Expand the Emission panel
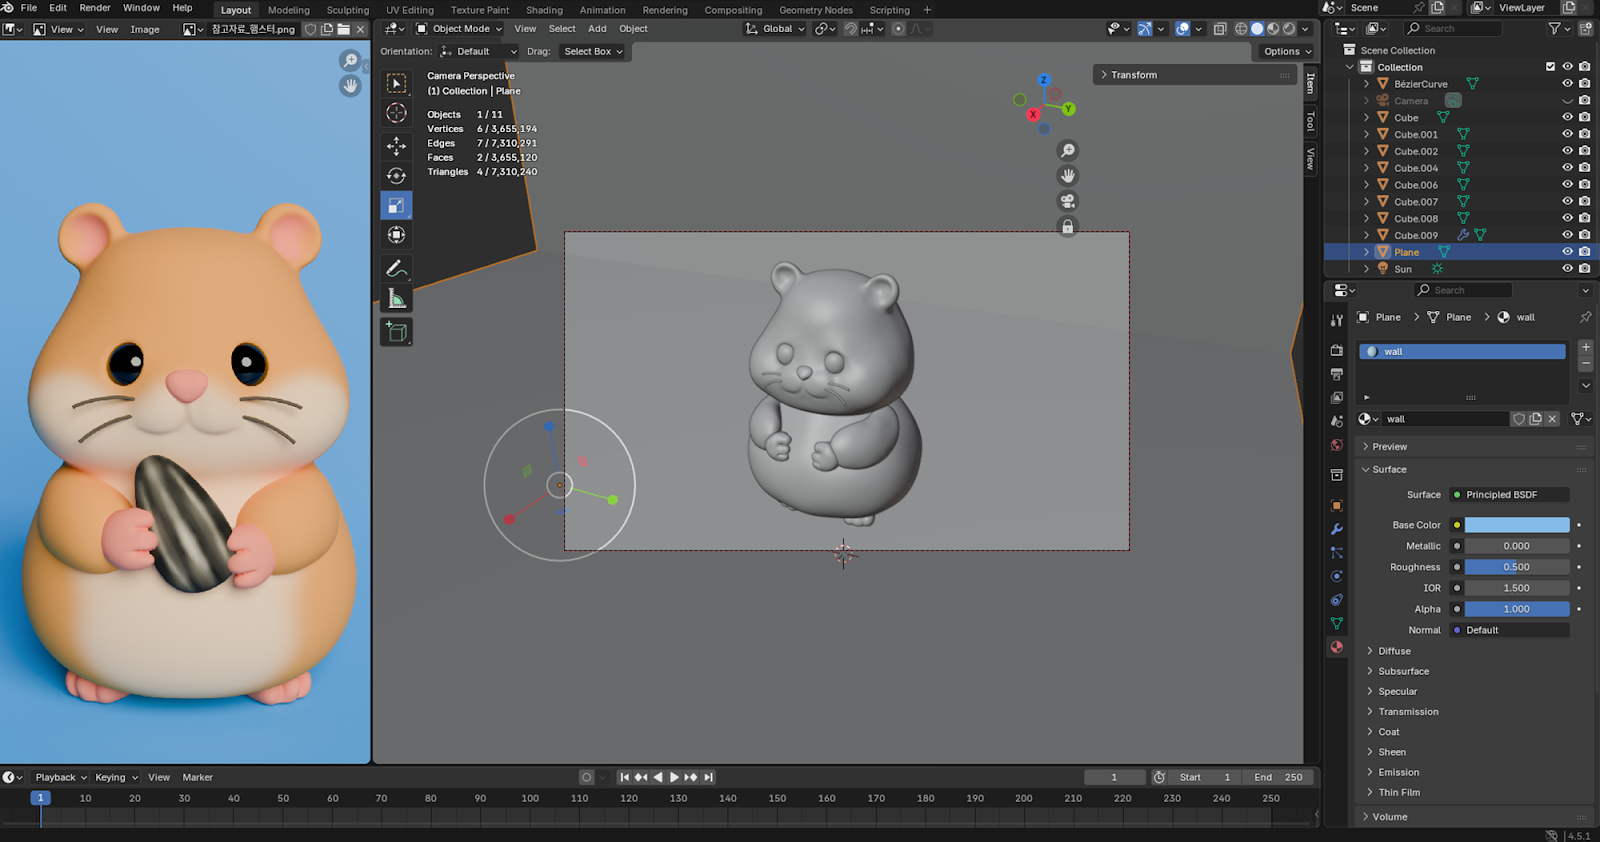The width and height of the screenshot is (1600, 842). tap(1398, 772)
